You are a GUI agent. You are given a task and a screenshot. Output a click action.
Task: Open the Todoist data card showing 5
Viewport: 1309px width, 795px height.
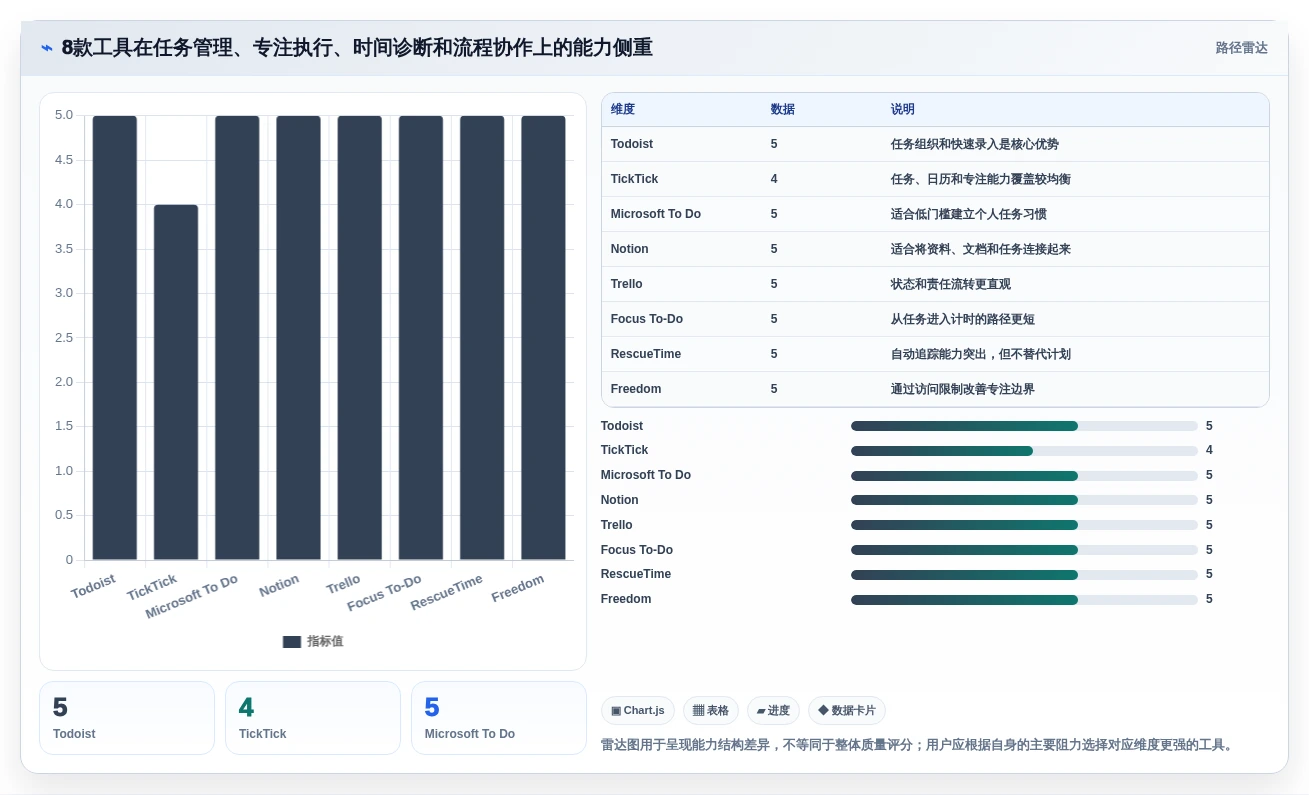click(x=127, y=718)
